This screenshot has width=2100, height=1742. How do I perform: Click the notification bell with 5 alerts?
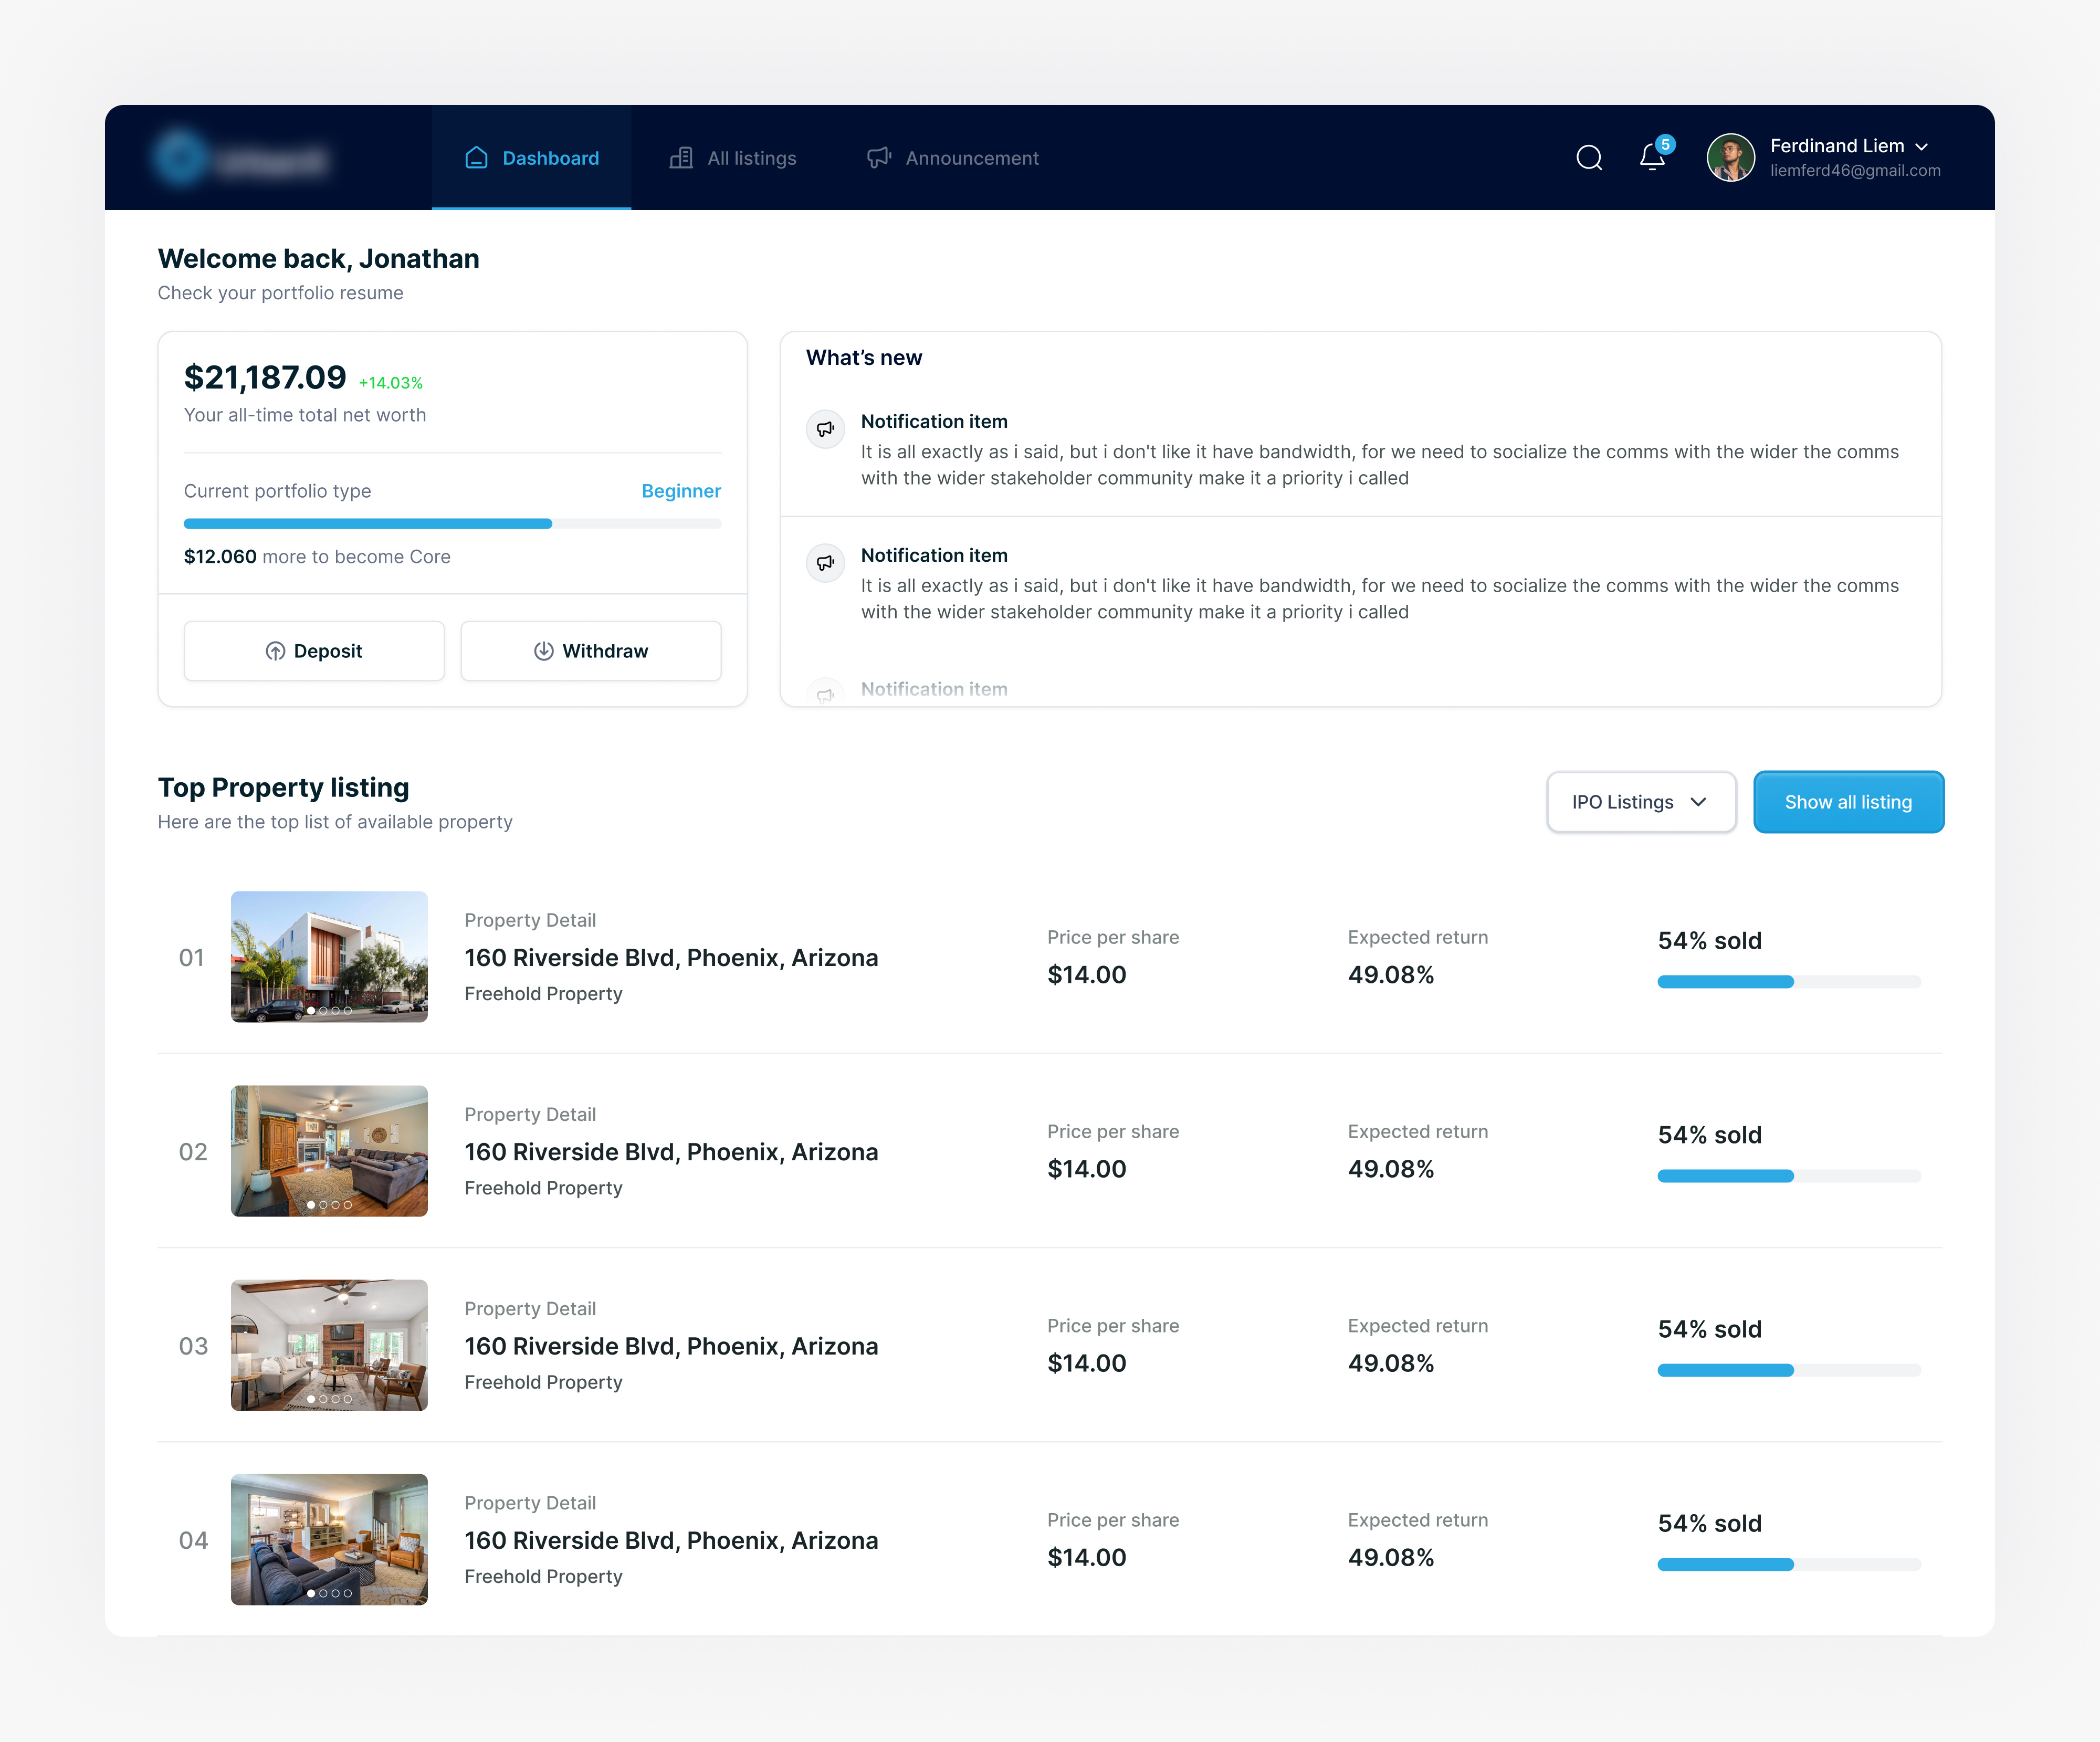1651,157
